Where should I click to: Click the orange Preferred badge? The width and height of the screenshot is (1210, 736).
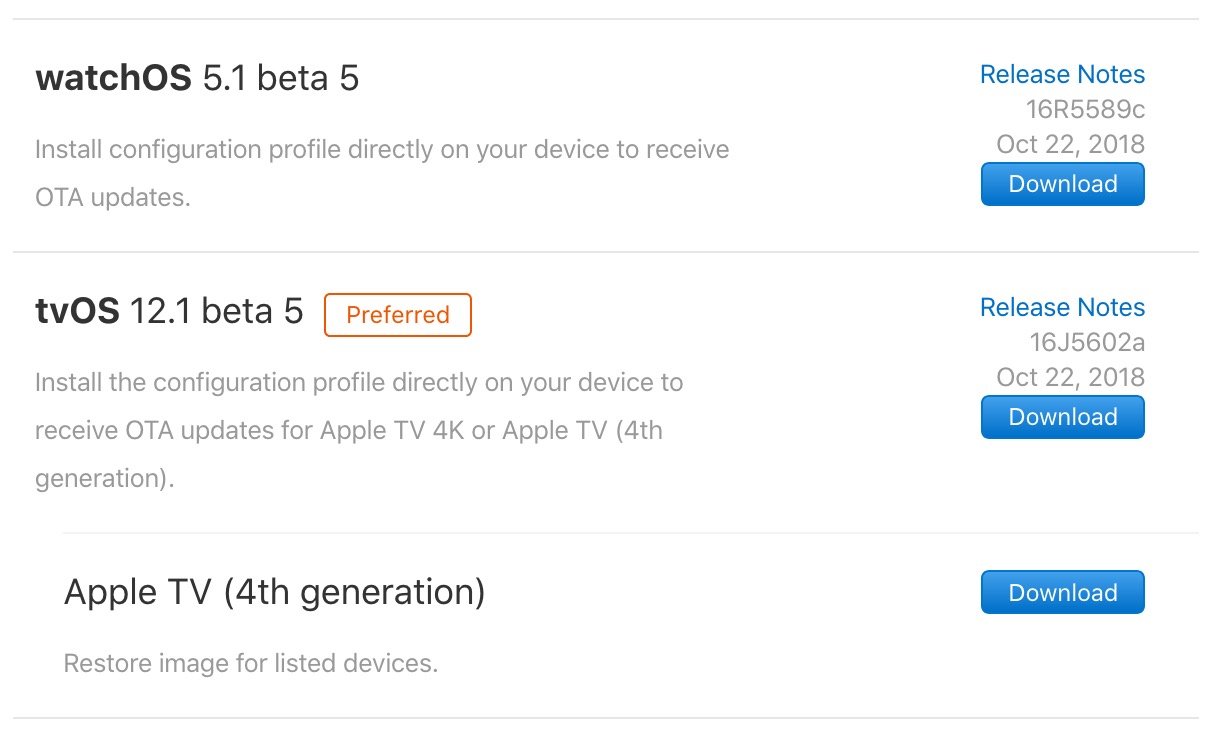point(397,315)
